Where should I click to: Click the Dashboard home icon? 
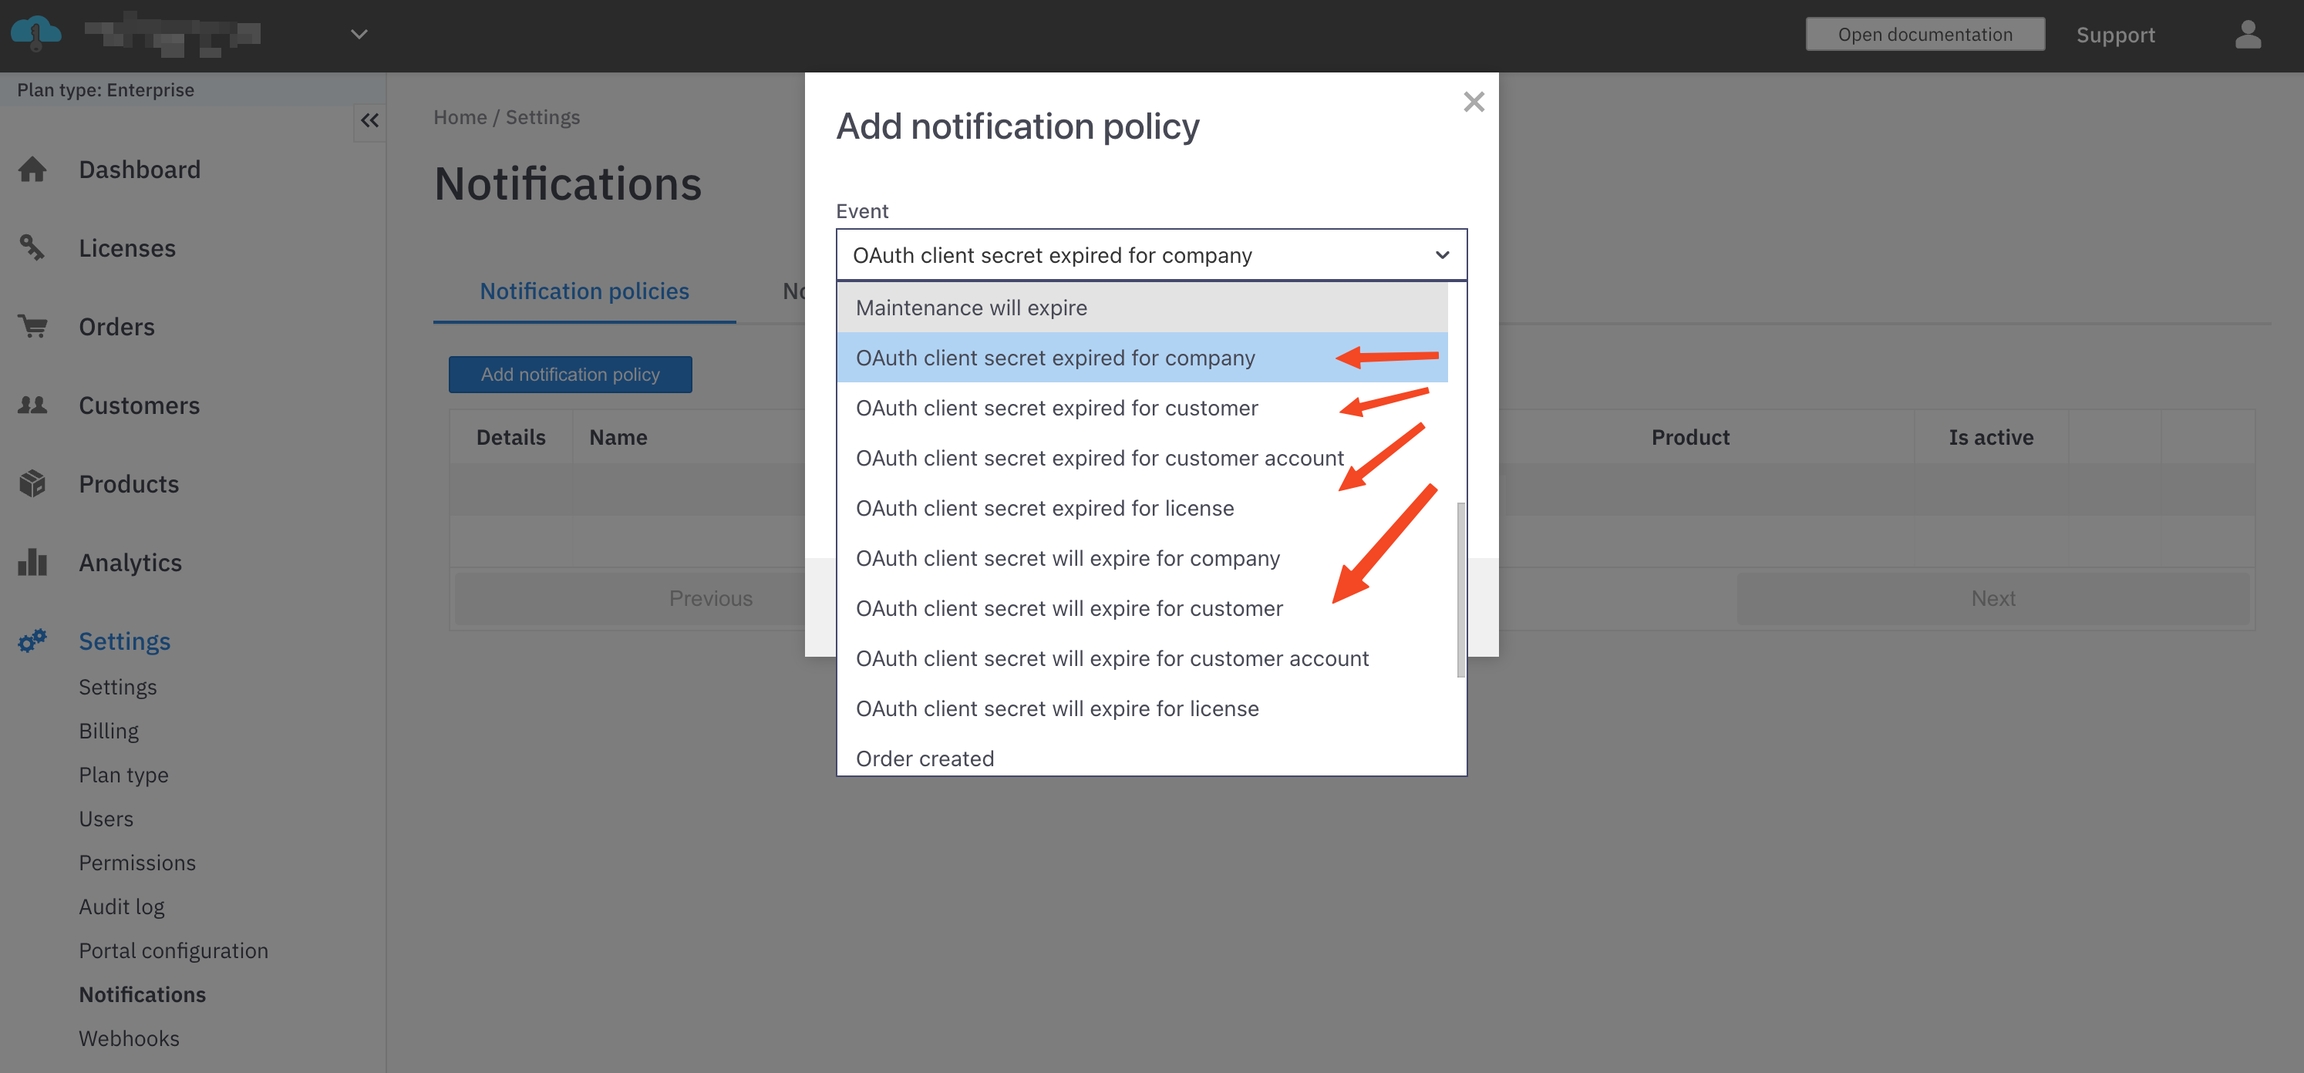click(32, 170)
